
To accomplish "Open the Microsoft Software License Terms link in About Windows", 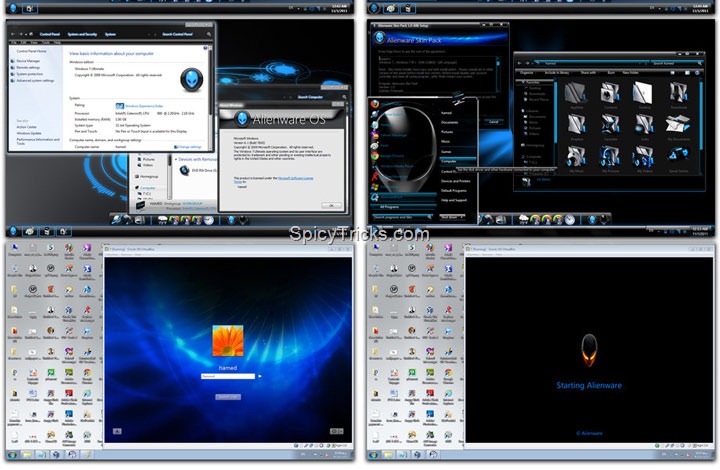I will pos(296,178).
